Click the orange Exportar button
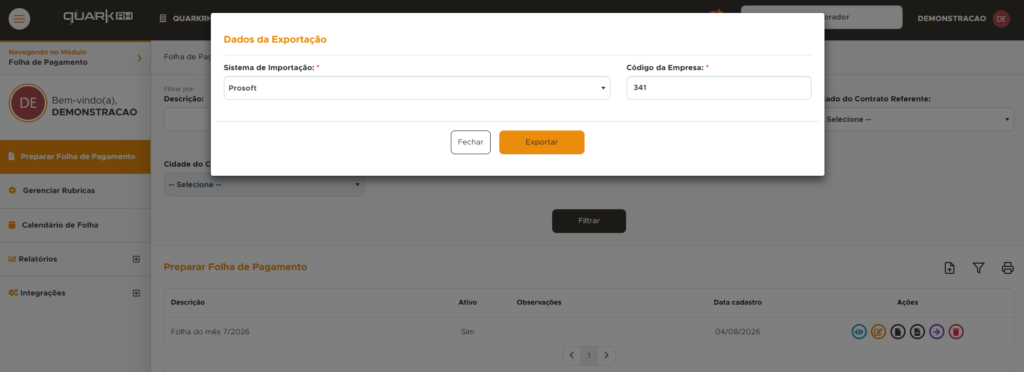The image size is (1024, 372). tap(541, 142)
